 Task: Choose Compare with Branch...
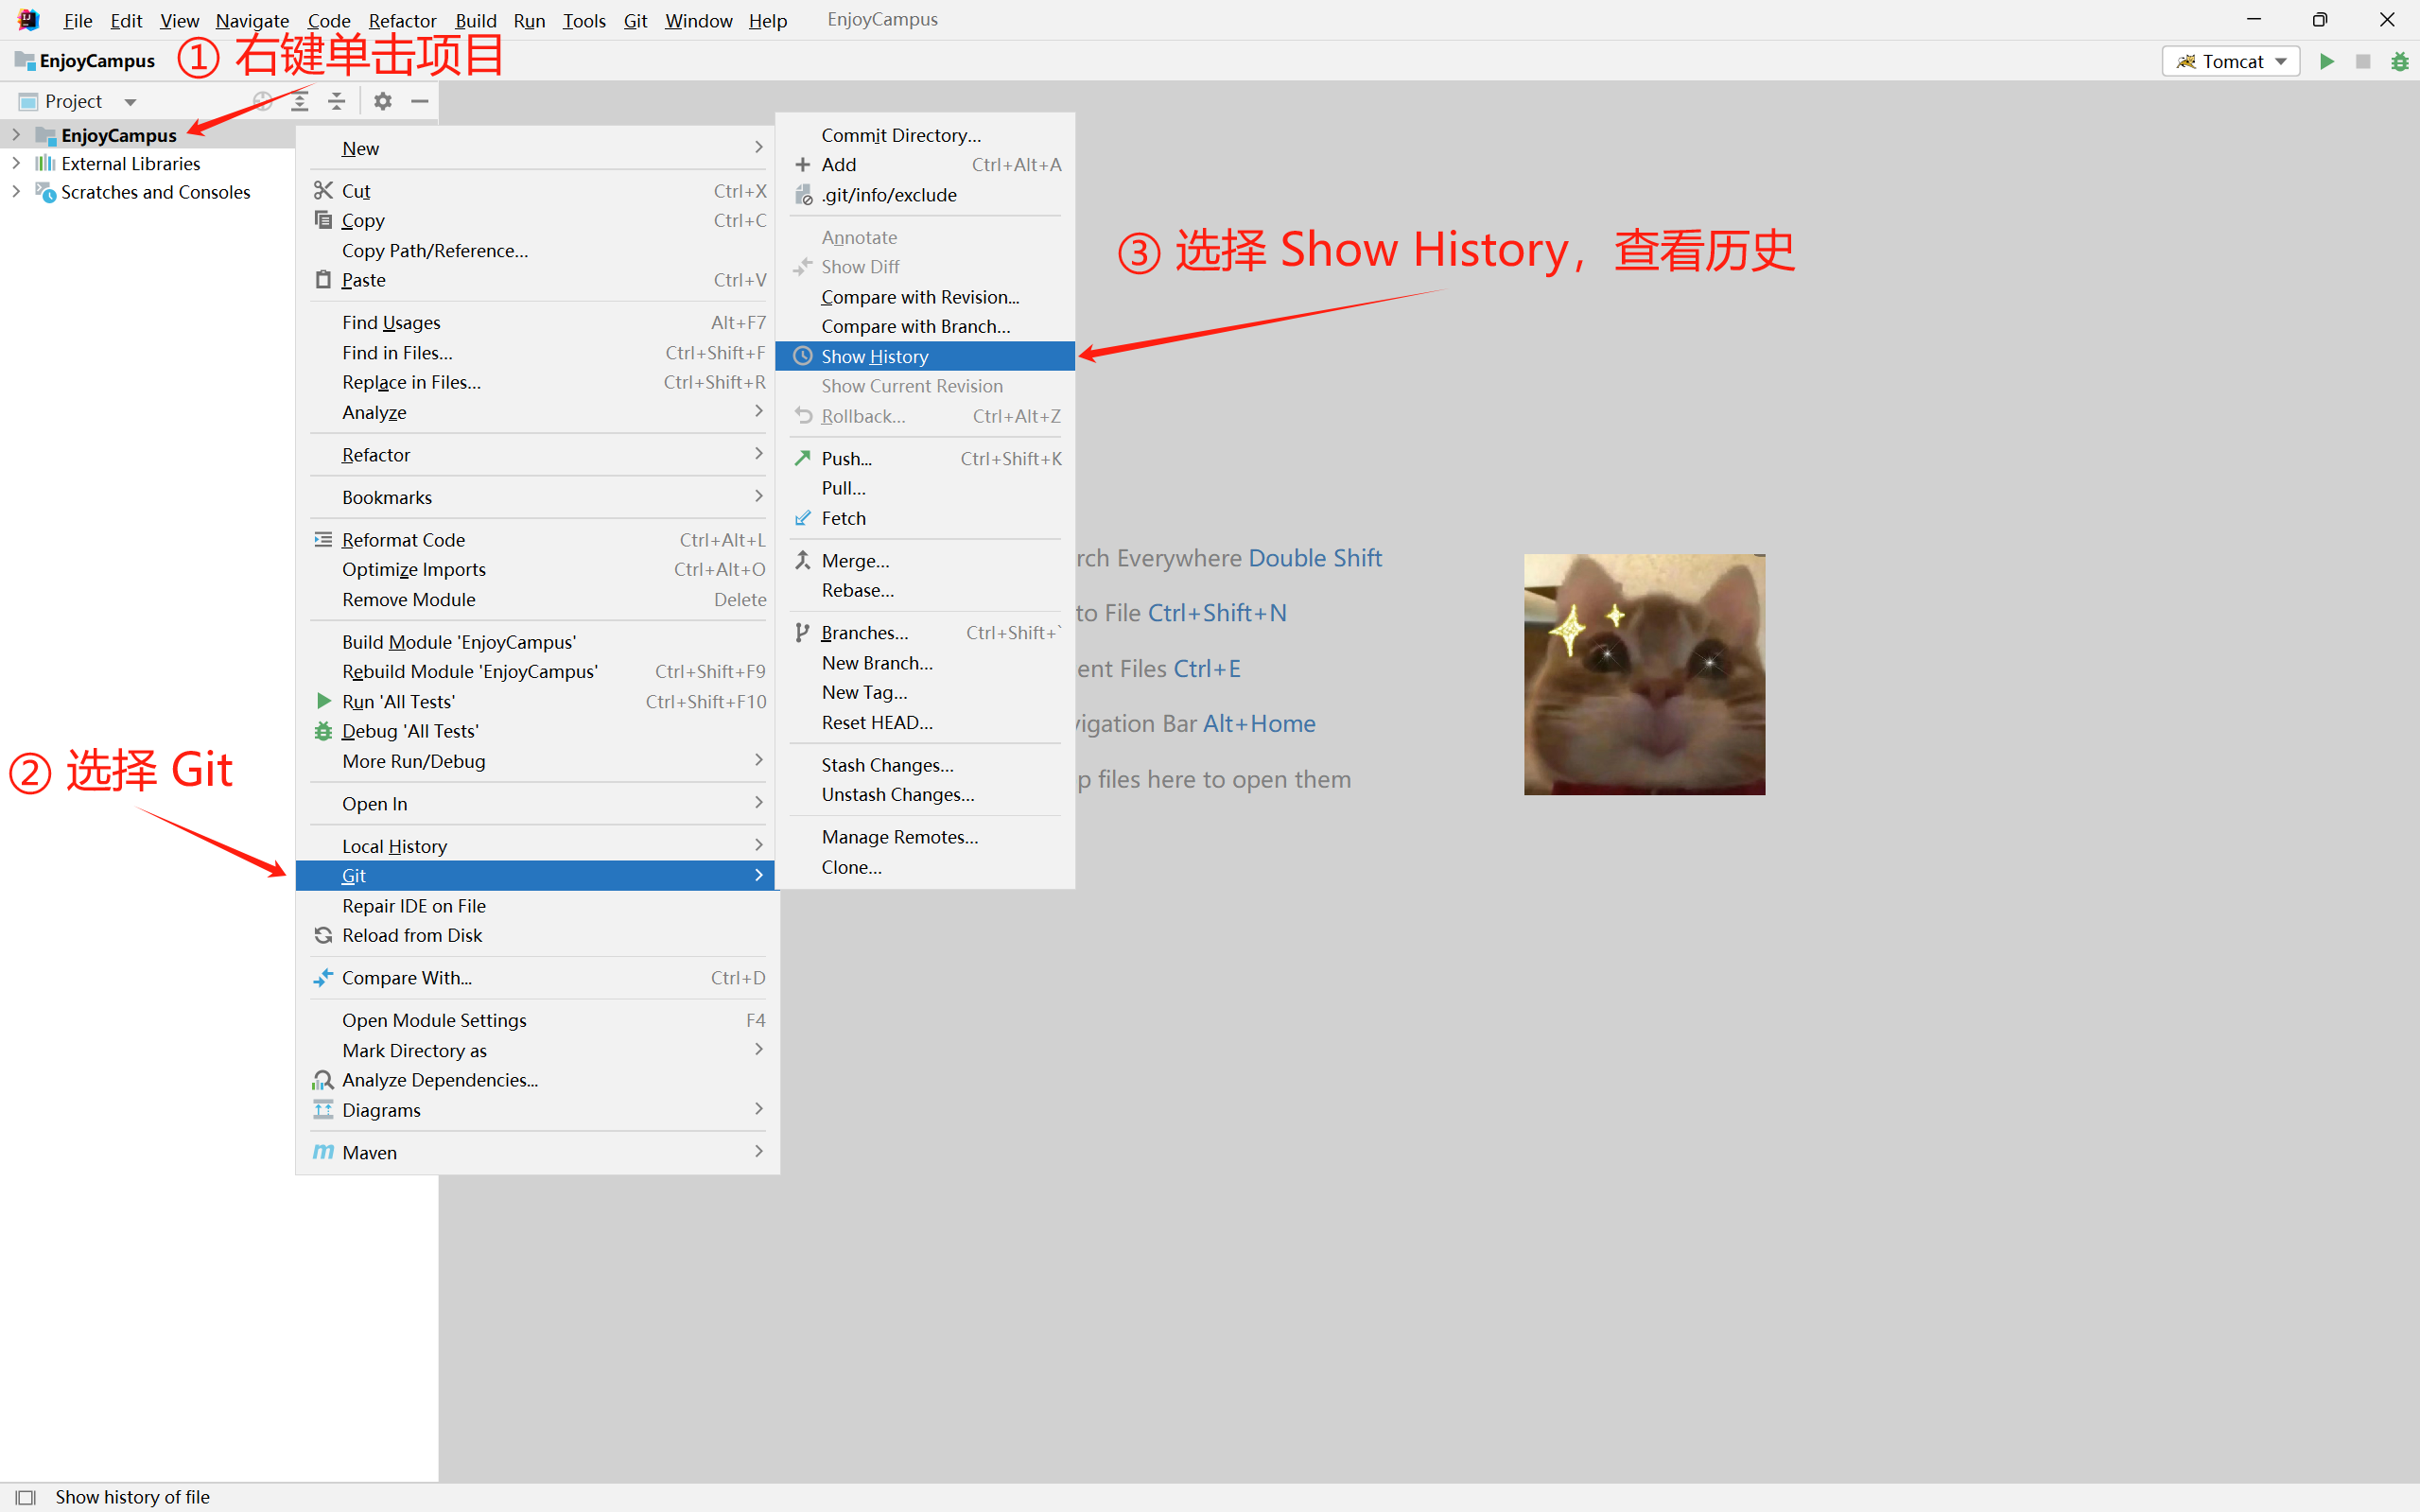pos(925,326)
